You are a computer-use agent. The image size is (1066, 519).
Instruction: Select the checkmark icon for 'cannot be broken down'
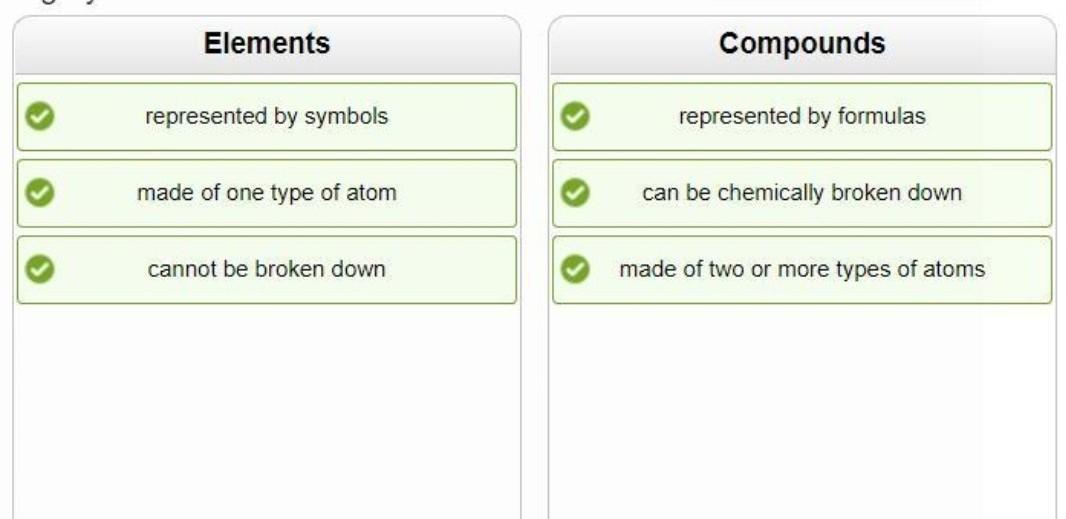point(39,269)
